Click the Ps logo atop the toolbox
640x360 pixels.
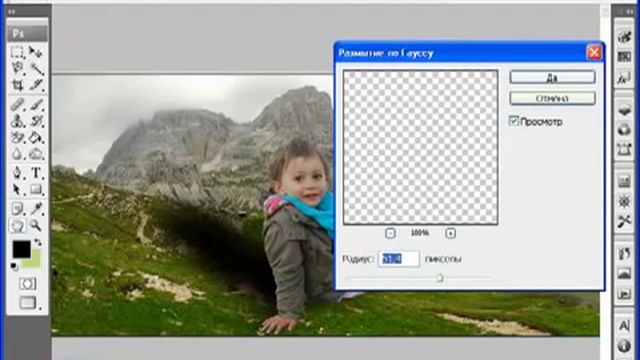click(27, 33)
